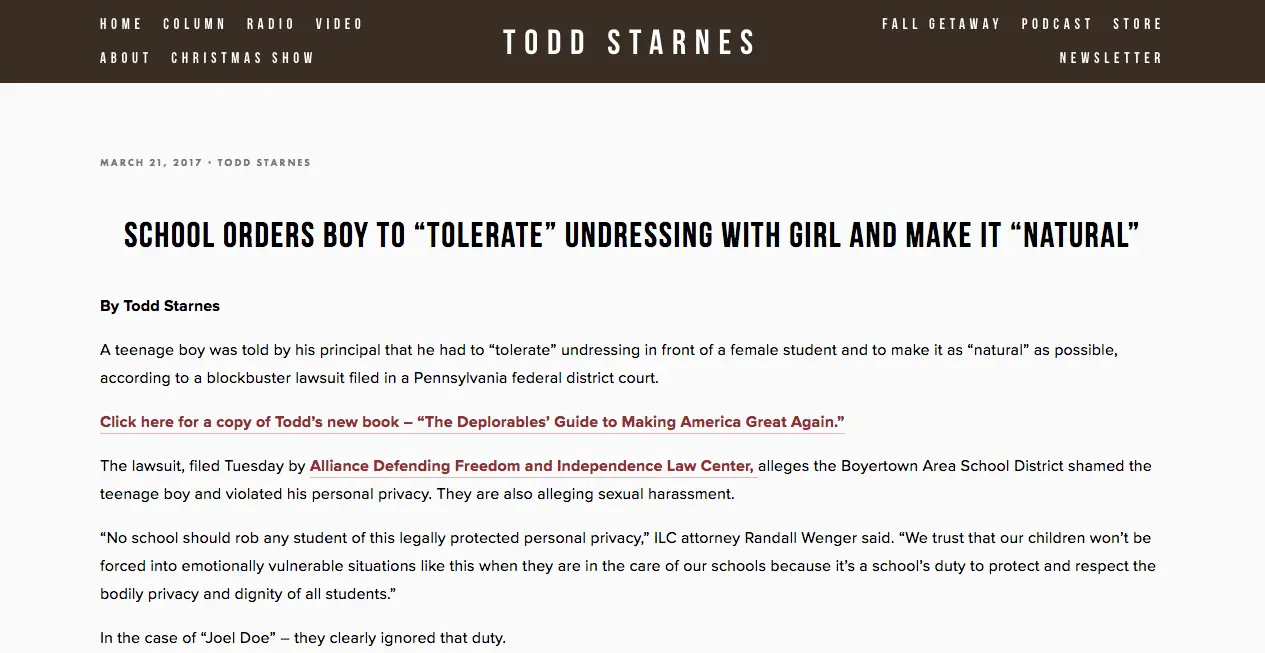
Task: Click the opening paragraph about the teenage boy
Action: [x=608, y=364]
